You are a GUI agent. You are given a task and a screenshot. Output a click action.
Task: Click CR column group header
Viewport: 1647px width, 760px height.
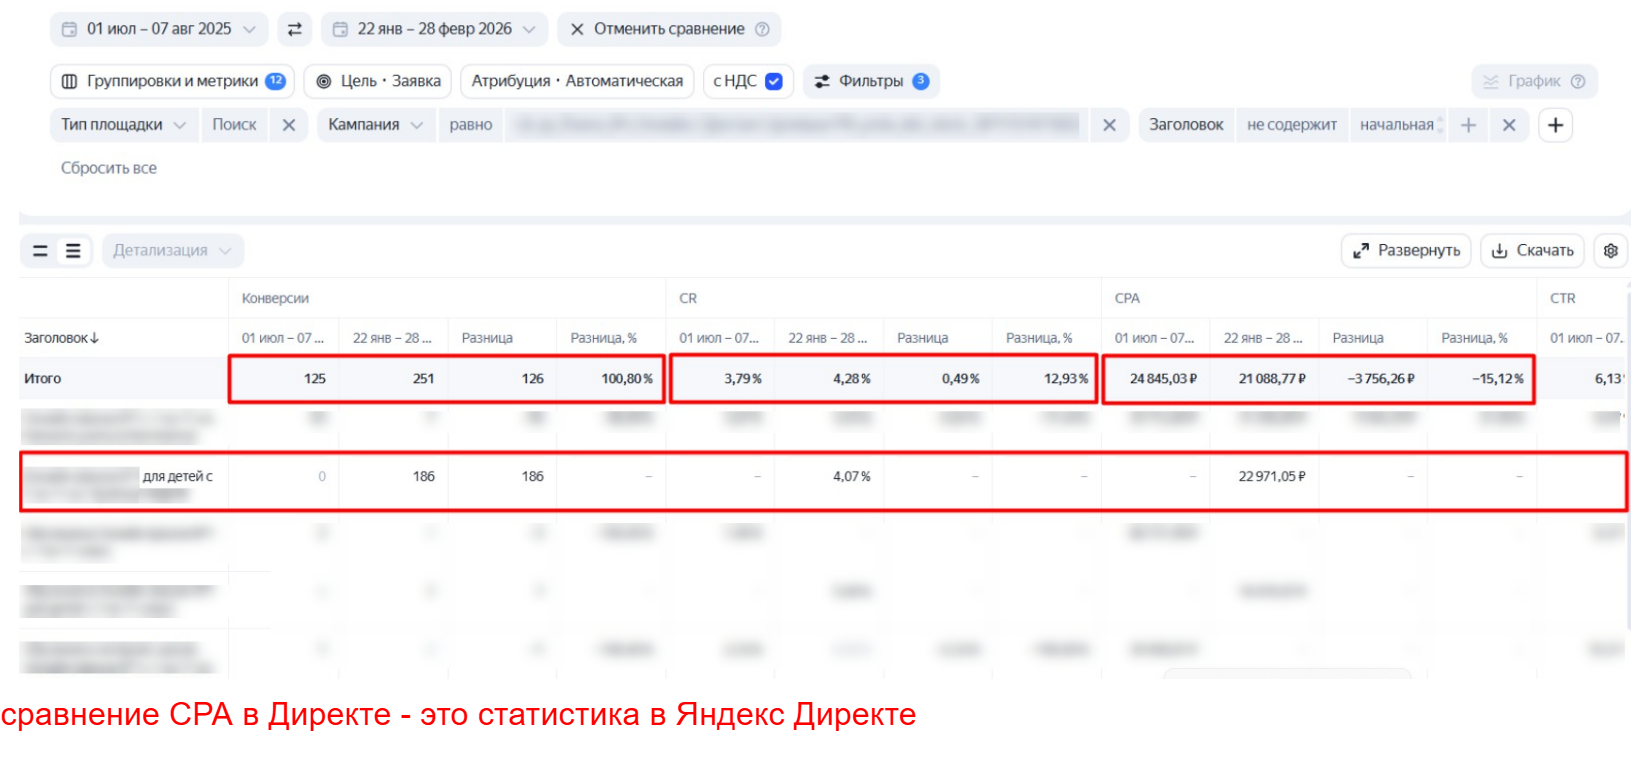coord(688,298)
